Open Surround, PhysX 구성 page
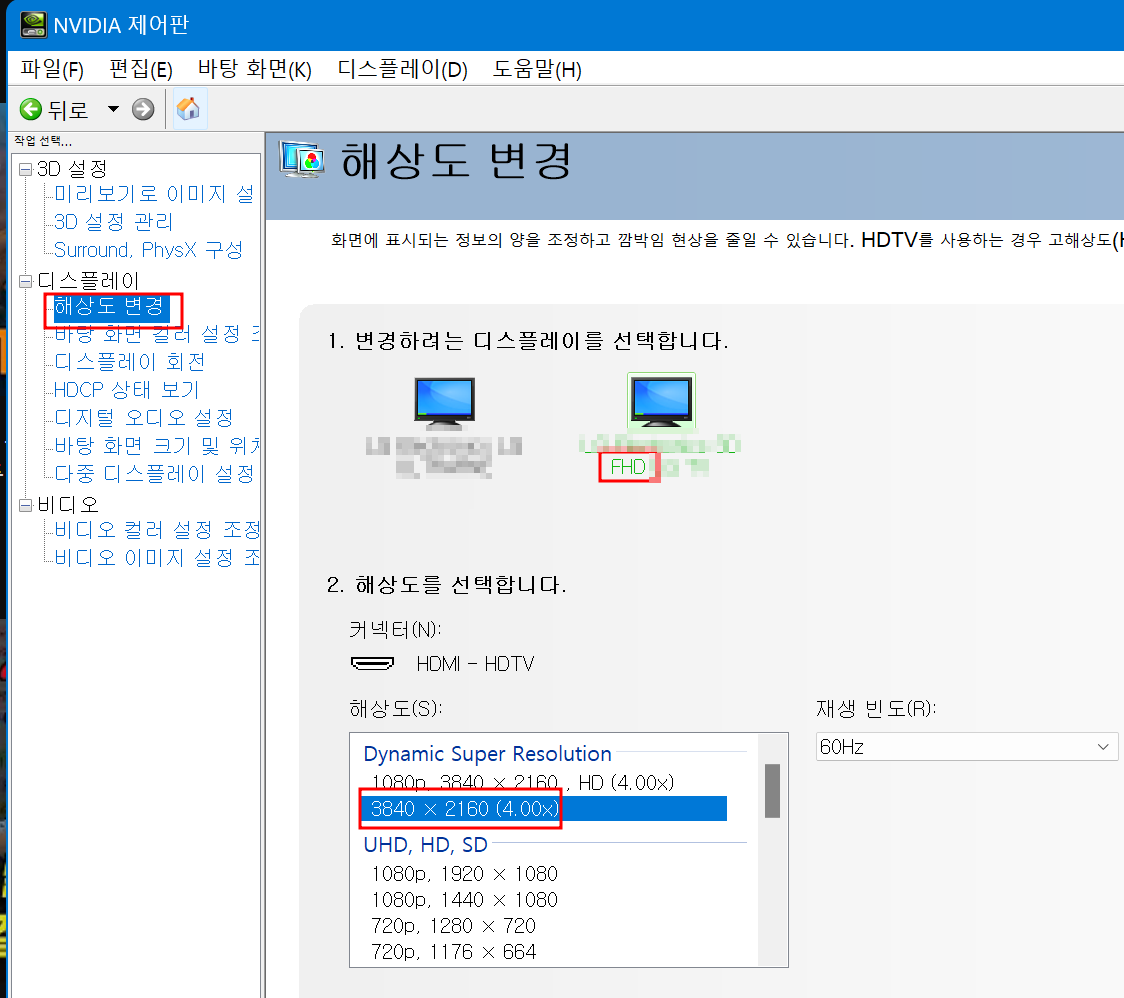The height and width of the screenshot is (998, 1124). click(x=148, y=250)
